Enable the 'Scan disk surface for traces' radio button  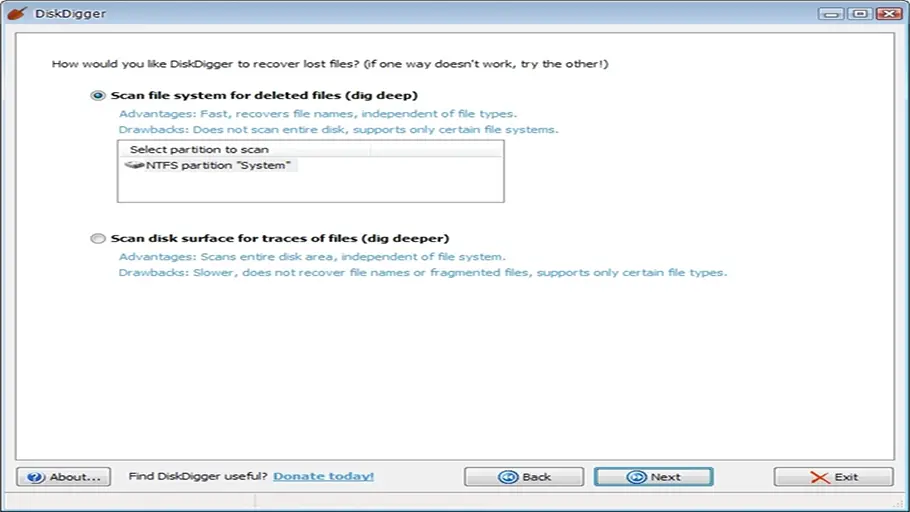tap(97, 239)
